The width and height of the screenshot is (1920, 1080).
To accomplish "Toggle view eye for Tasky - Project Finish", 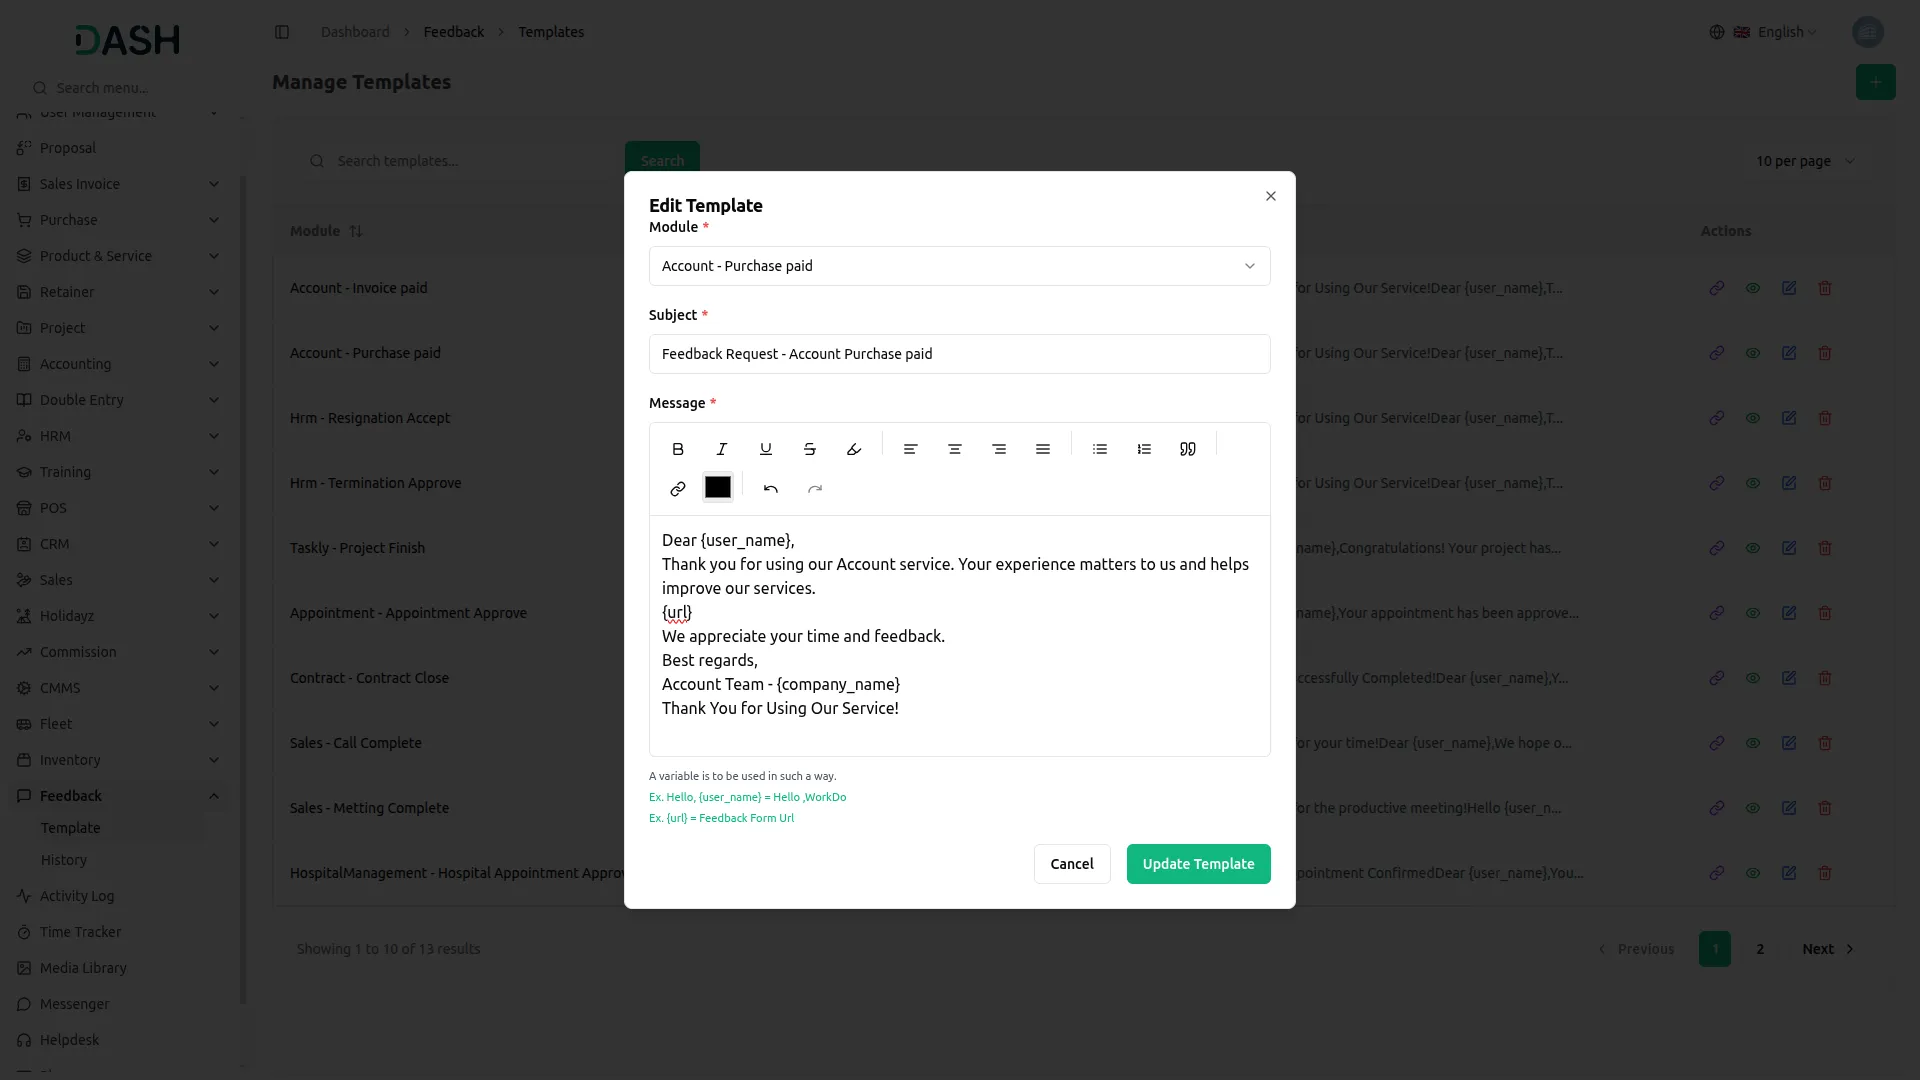I will pyautogui.click(x=1753, y=548).
